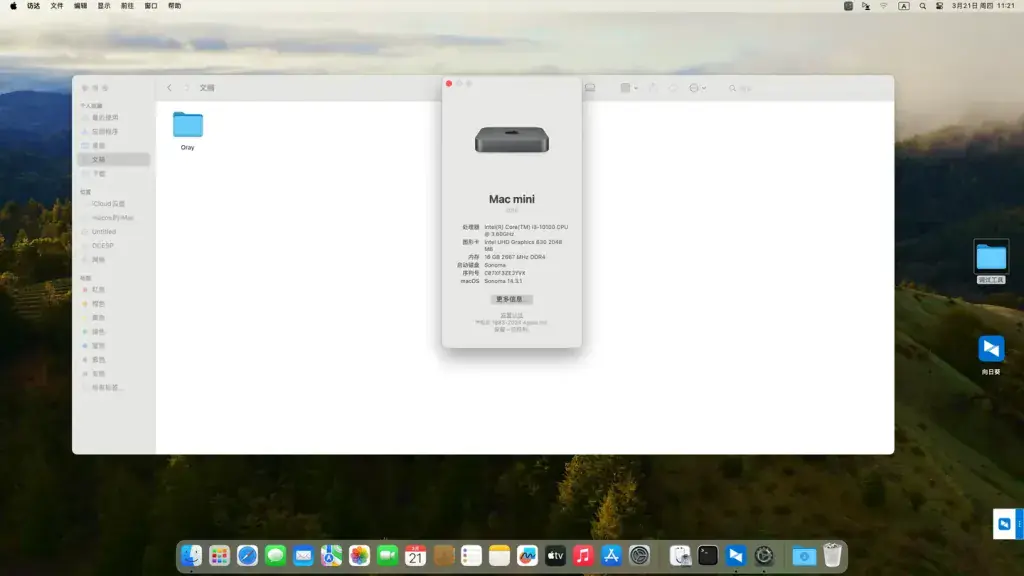The image size is (1024, 576).
Task: Click the 更多信息 button in About window
Action: click(x=511, y=299)
